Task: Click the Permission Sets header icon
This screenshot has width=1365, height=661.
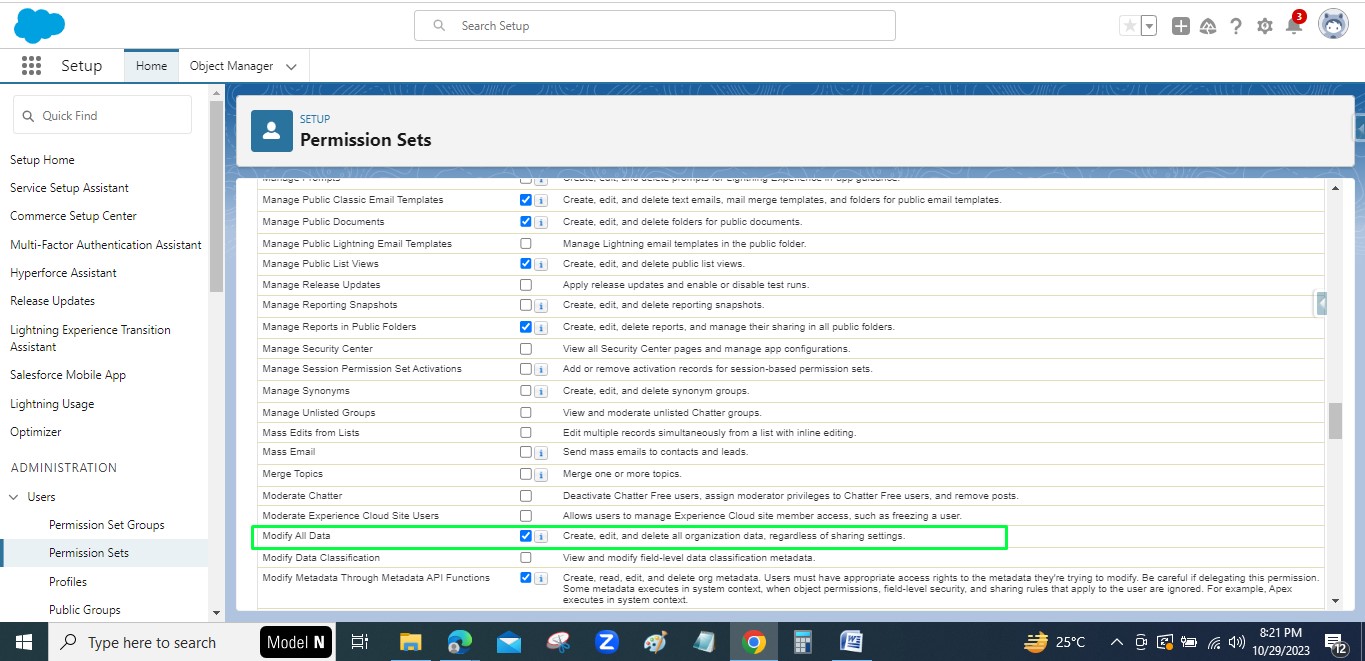Action: point(271,131)
